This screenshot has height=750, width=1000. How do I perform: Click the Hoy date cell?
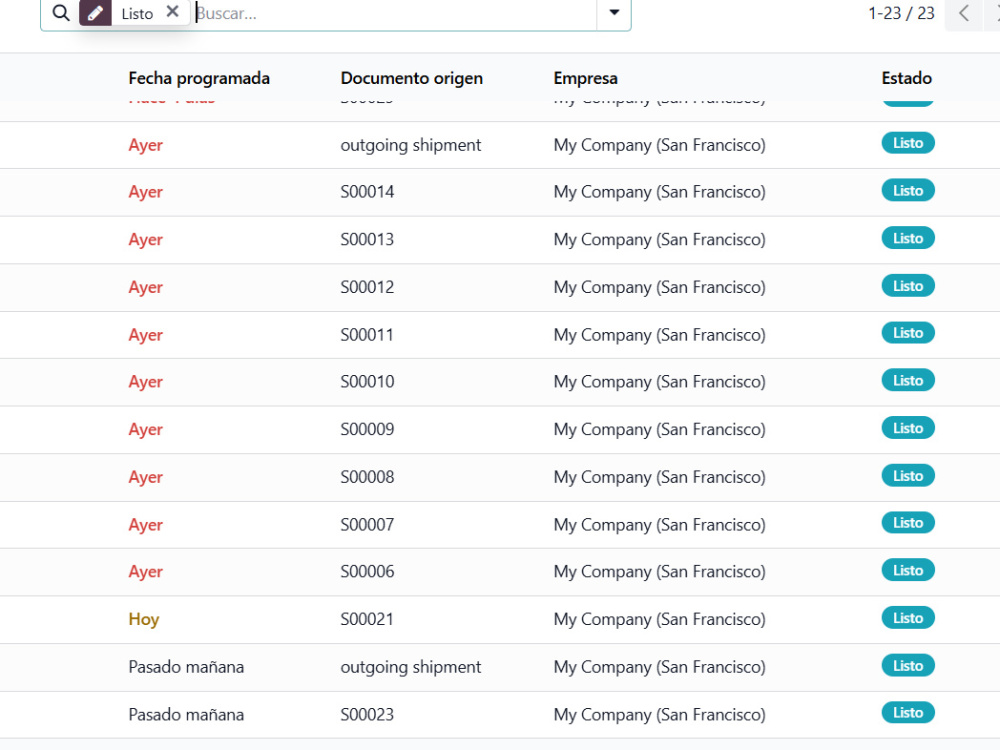tap(143, 620)
